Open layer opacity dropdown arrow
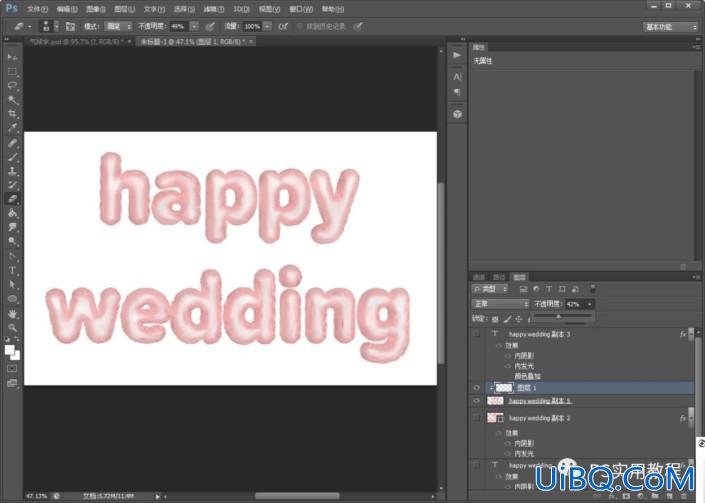 (589, 304)
